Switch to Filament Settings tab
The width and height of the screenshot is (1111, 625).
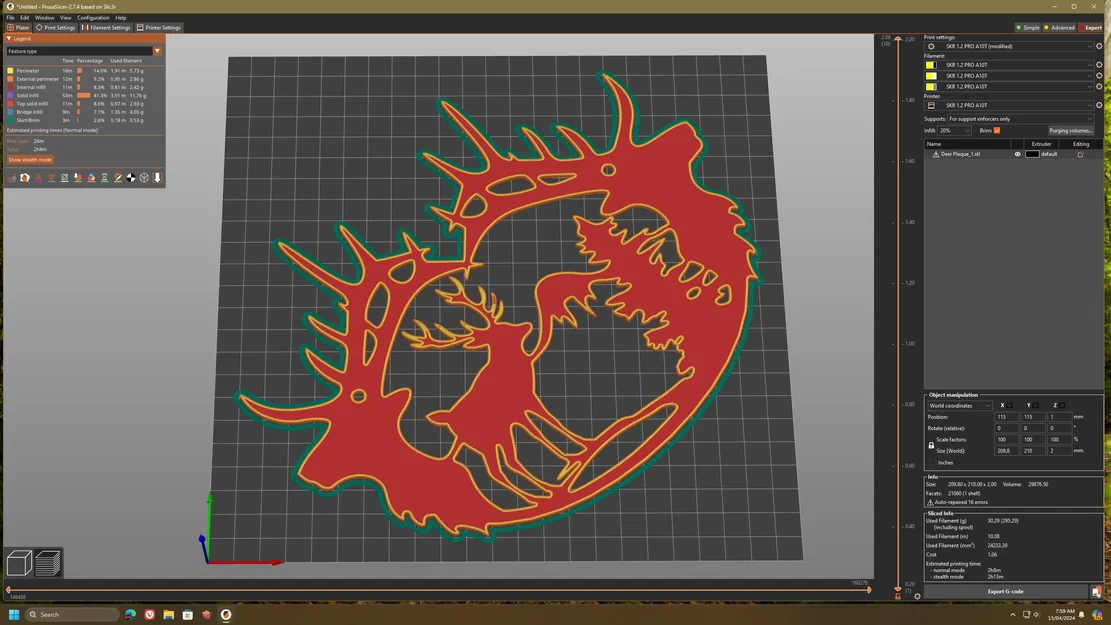106,28
